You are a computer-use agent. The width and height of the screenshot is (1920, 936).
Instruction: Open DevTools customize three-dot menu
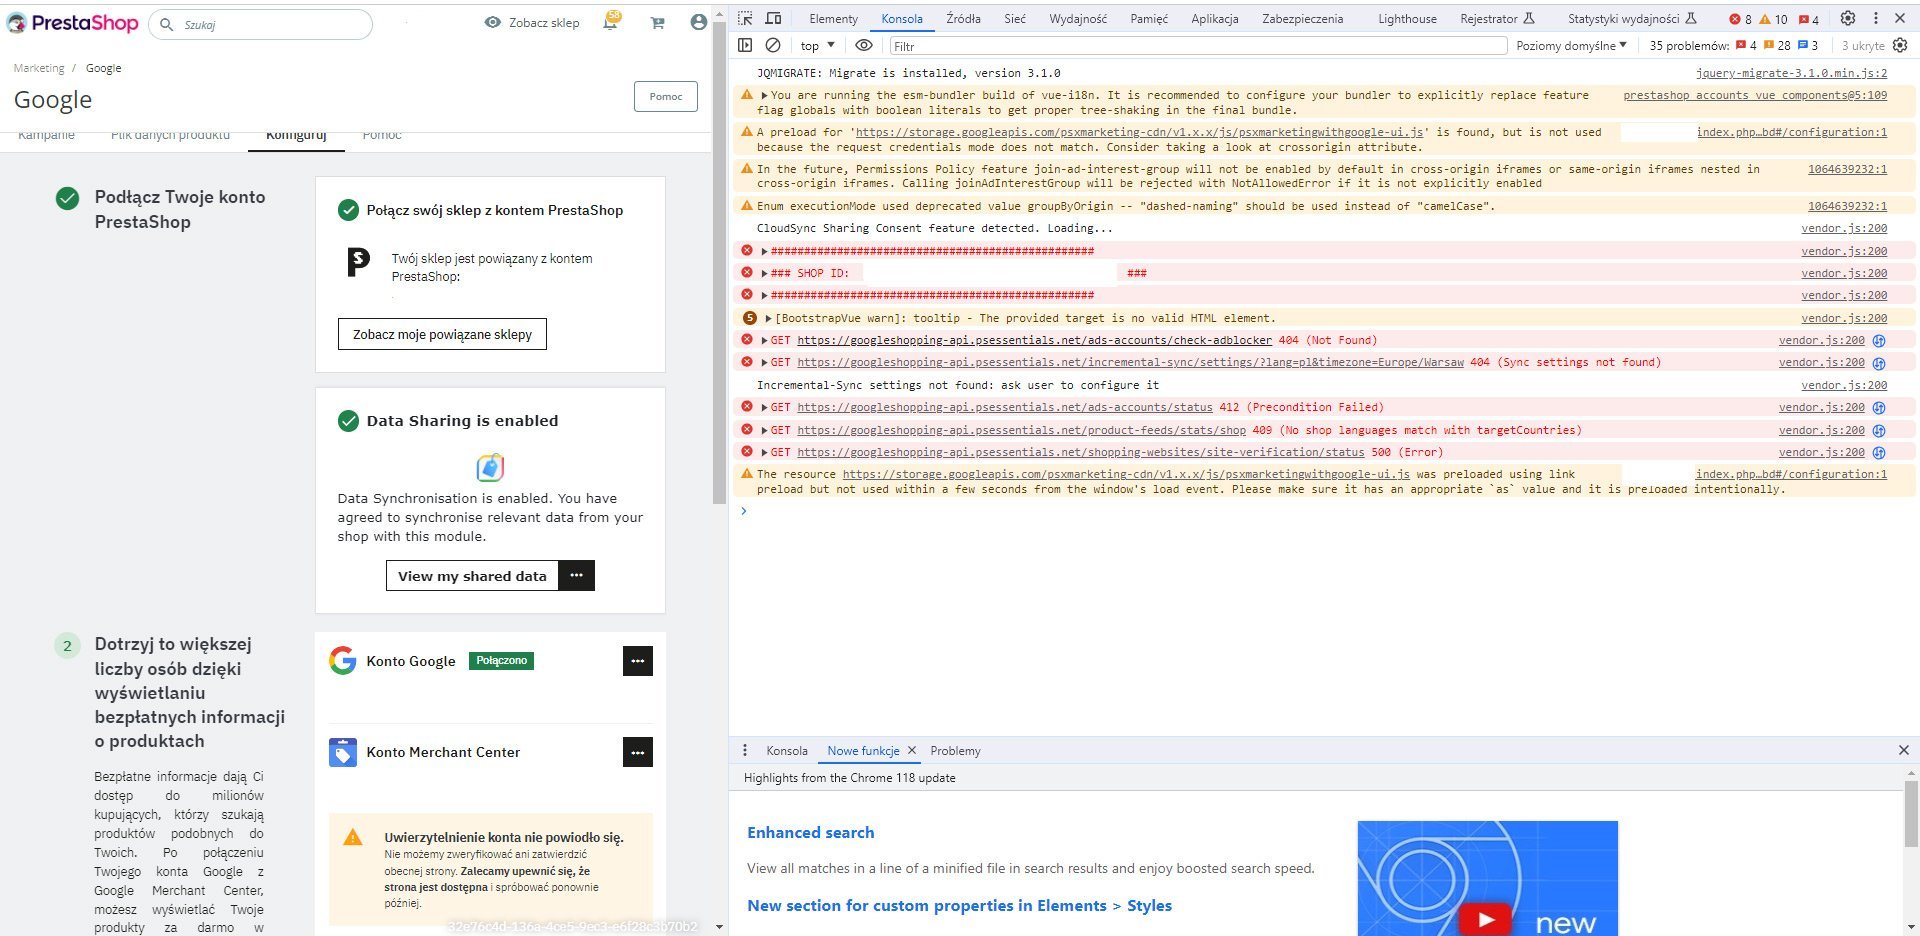pos(1875,18)
